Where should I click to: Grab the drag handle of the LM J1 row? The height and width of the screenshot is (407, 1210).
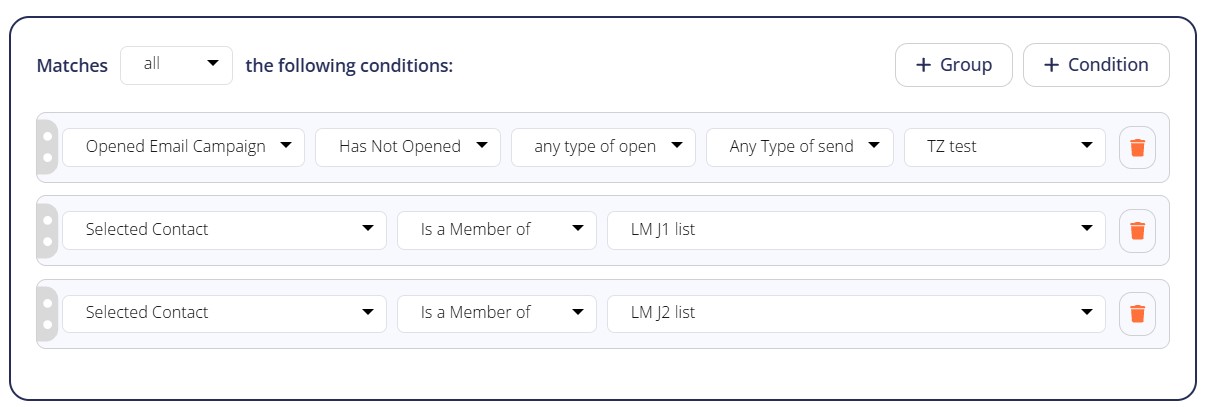click(47, 230)
